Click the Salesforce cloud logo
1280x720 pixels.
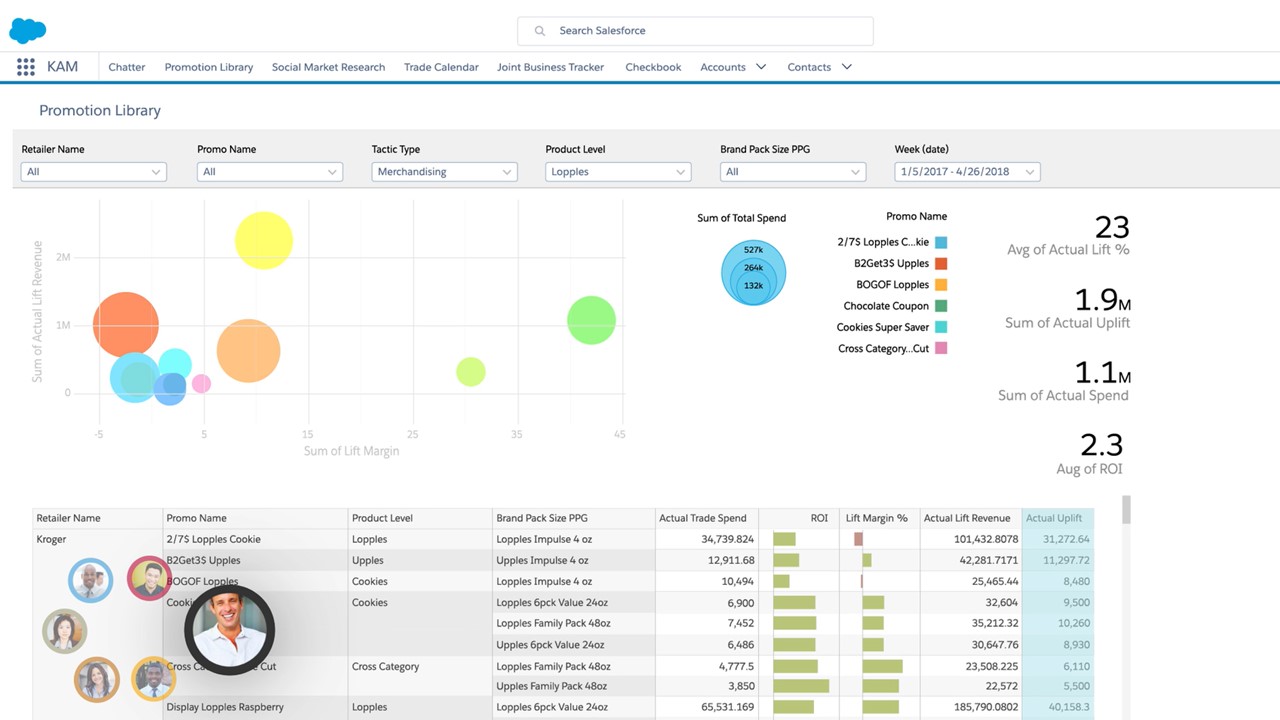click(x=27, y=31)
